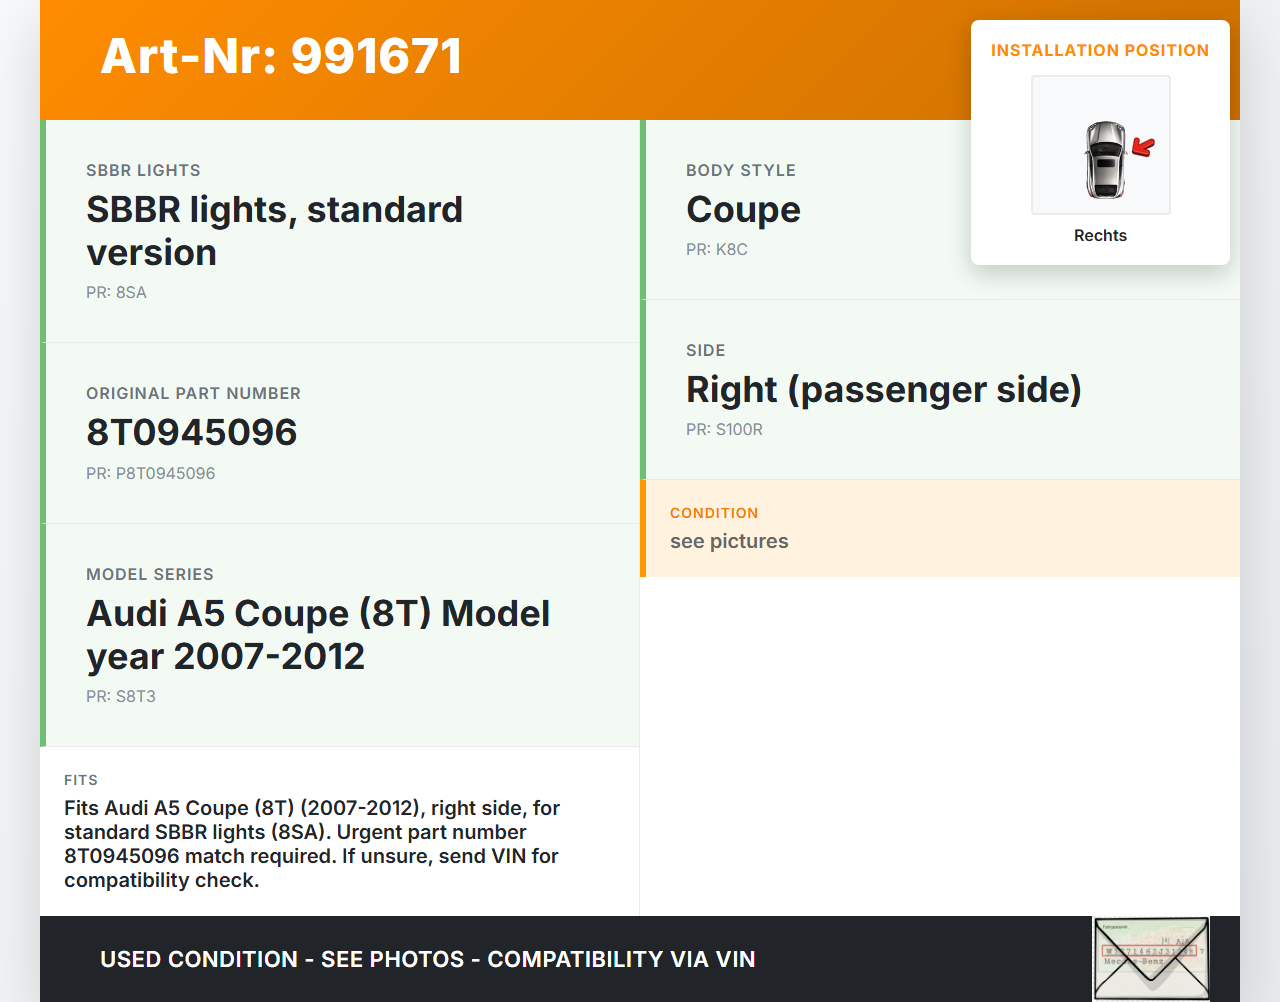This screenshot has width=1280, height=1002.
Task: Click the Rechts caption under the car
Action: pyautogui.click(x=1100, y=235)
